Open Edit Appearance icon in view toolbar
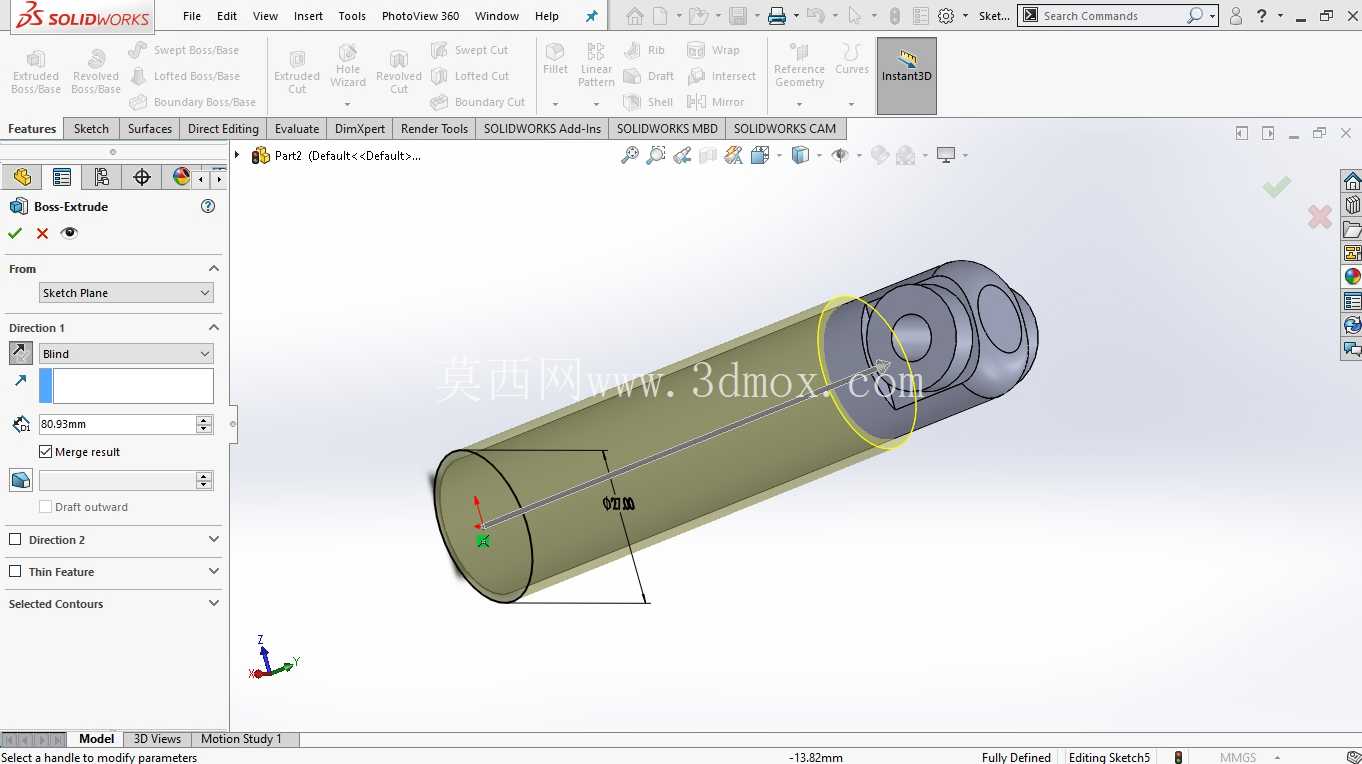 pyautogui.click(x=880, y=155)
